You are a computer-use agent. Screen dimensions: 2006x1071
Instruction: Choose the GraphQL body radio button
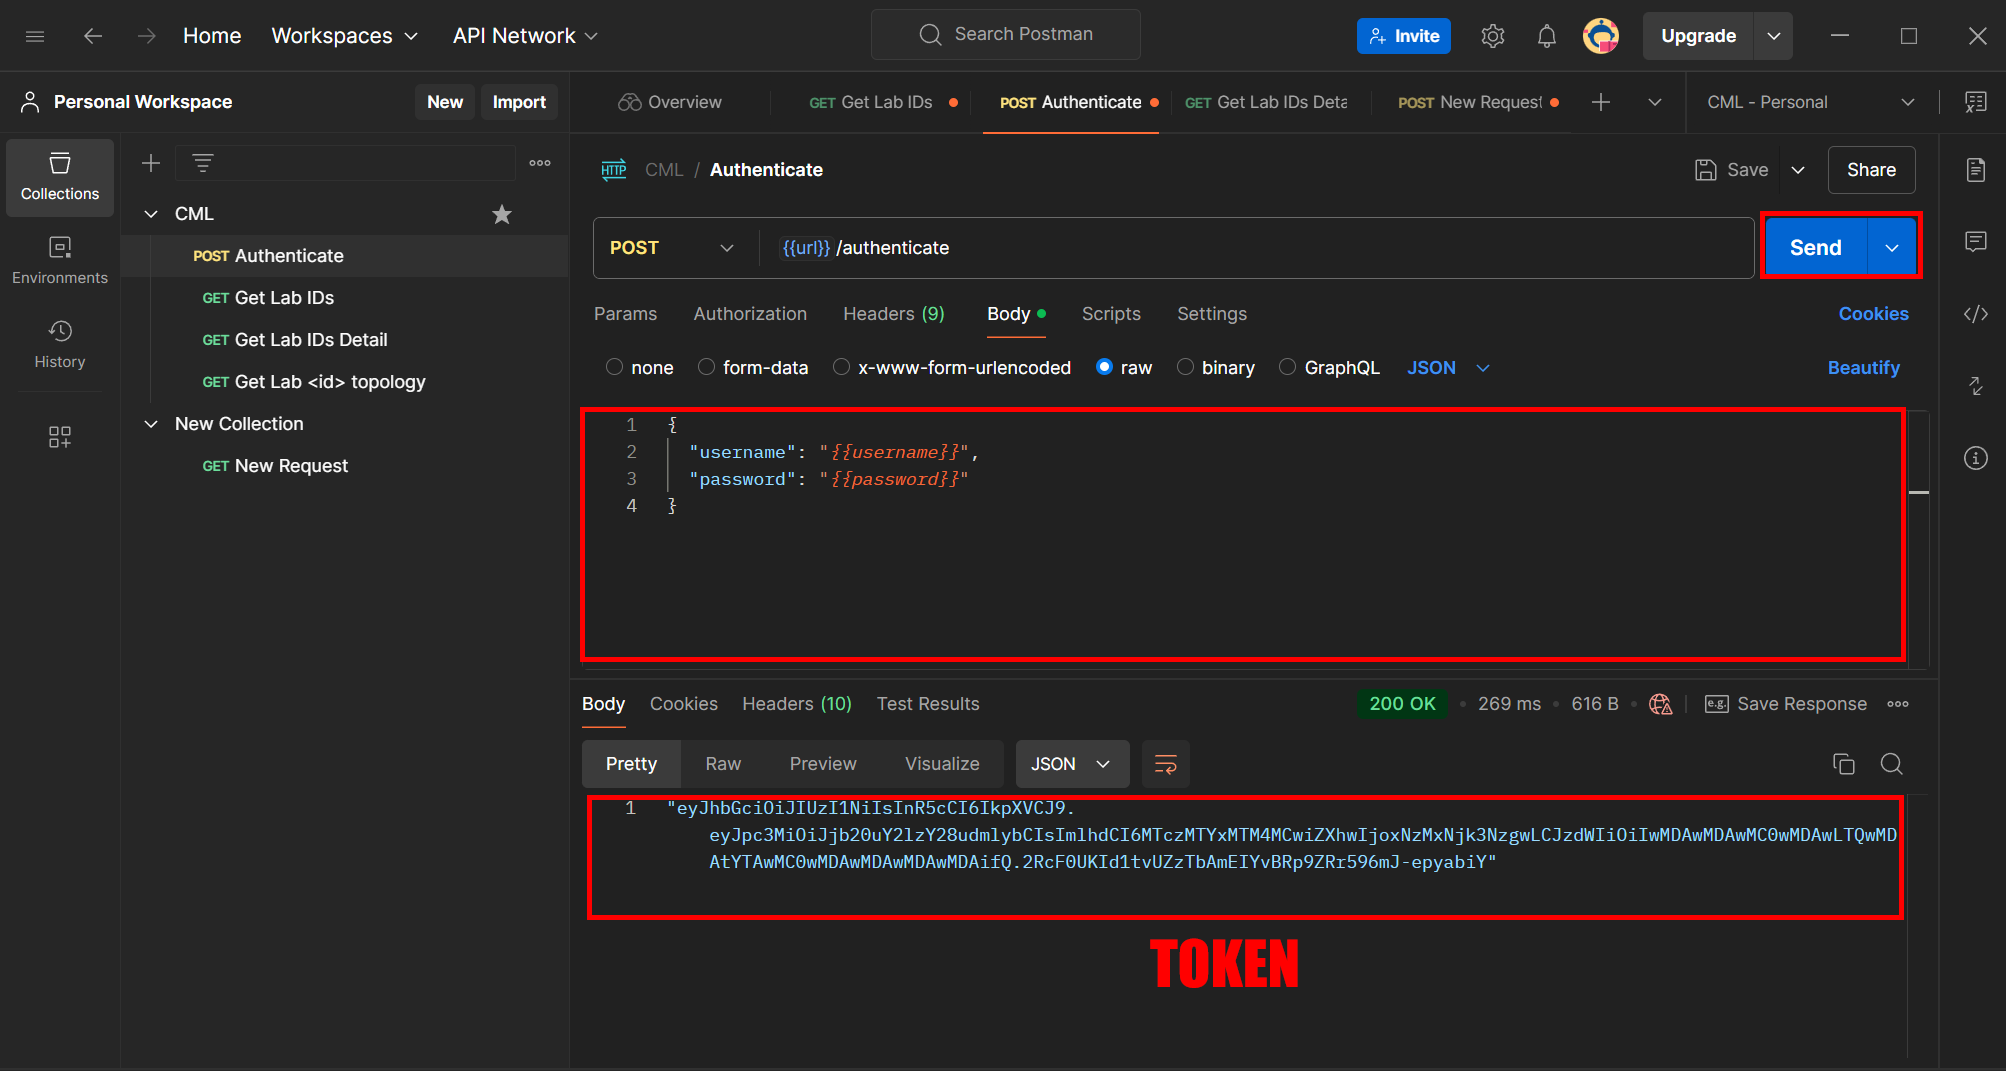[1288, 368]
